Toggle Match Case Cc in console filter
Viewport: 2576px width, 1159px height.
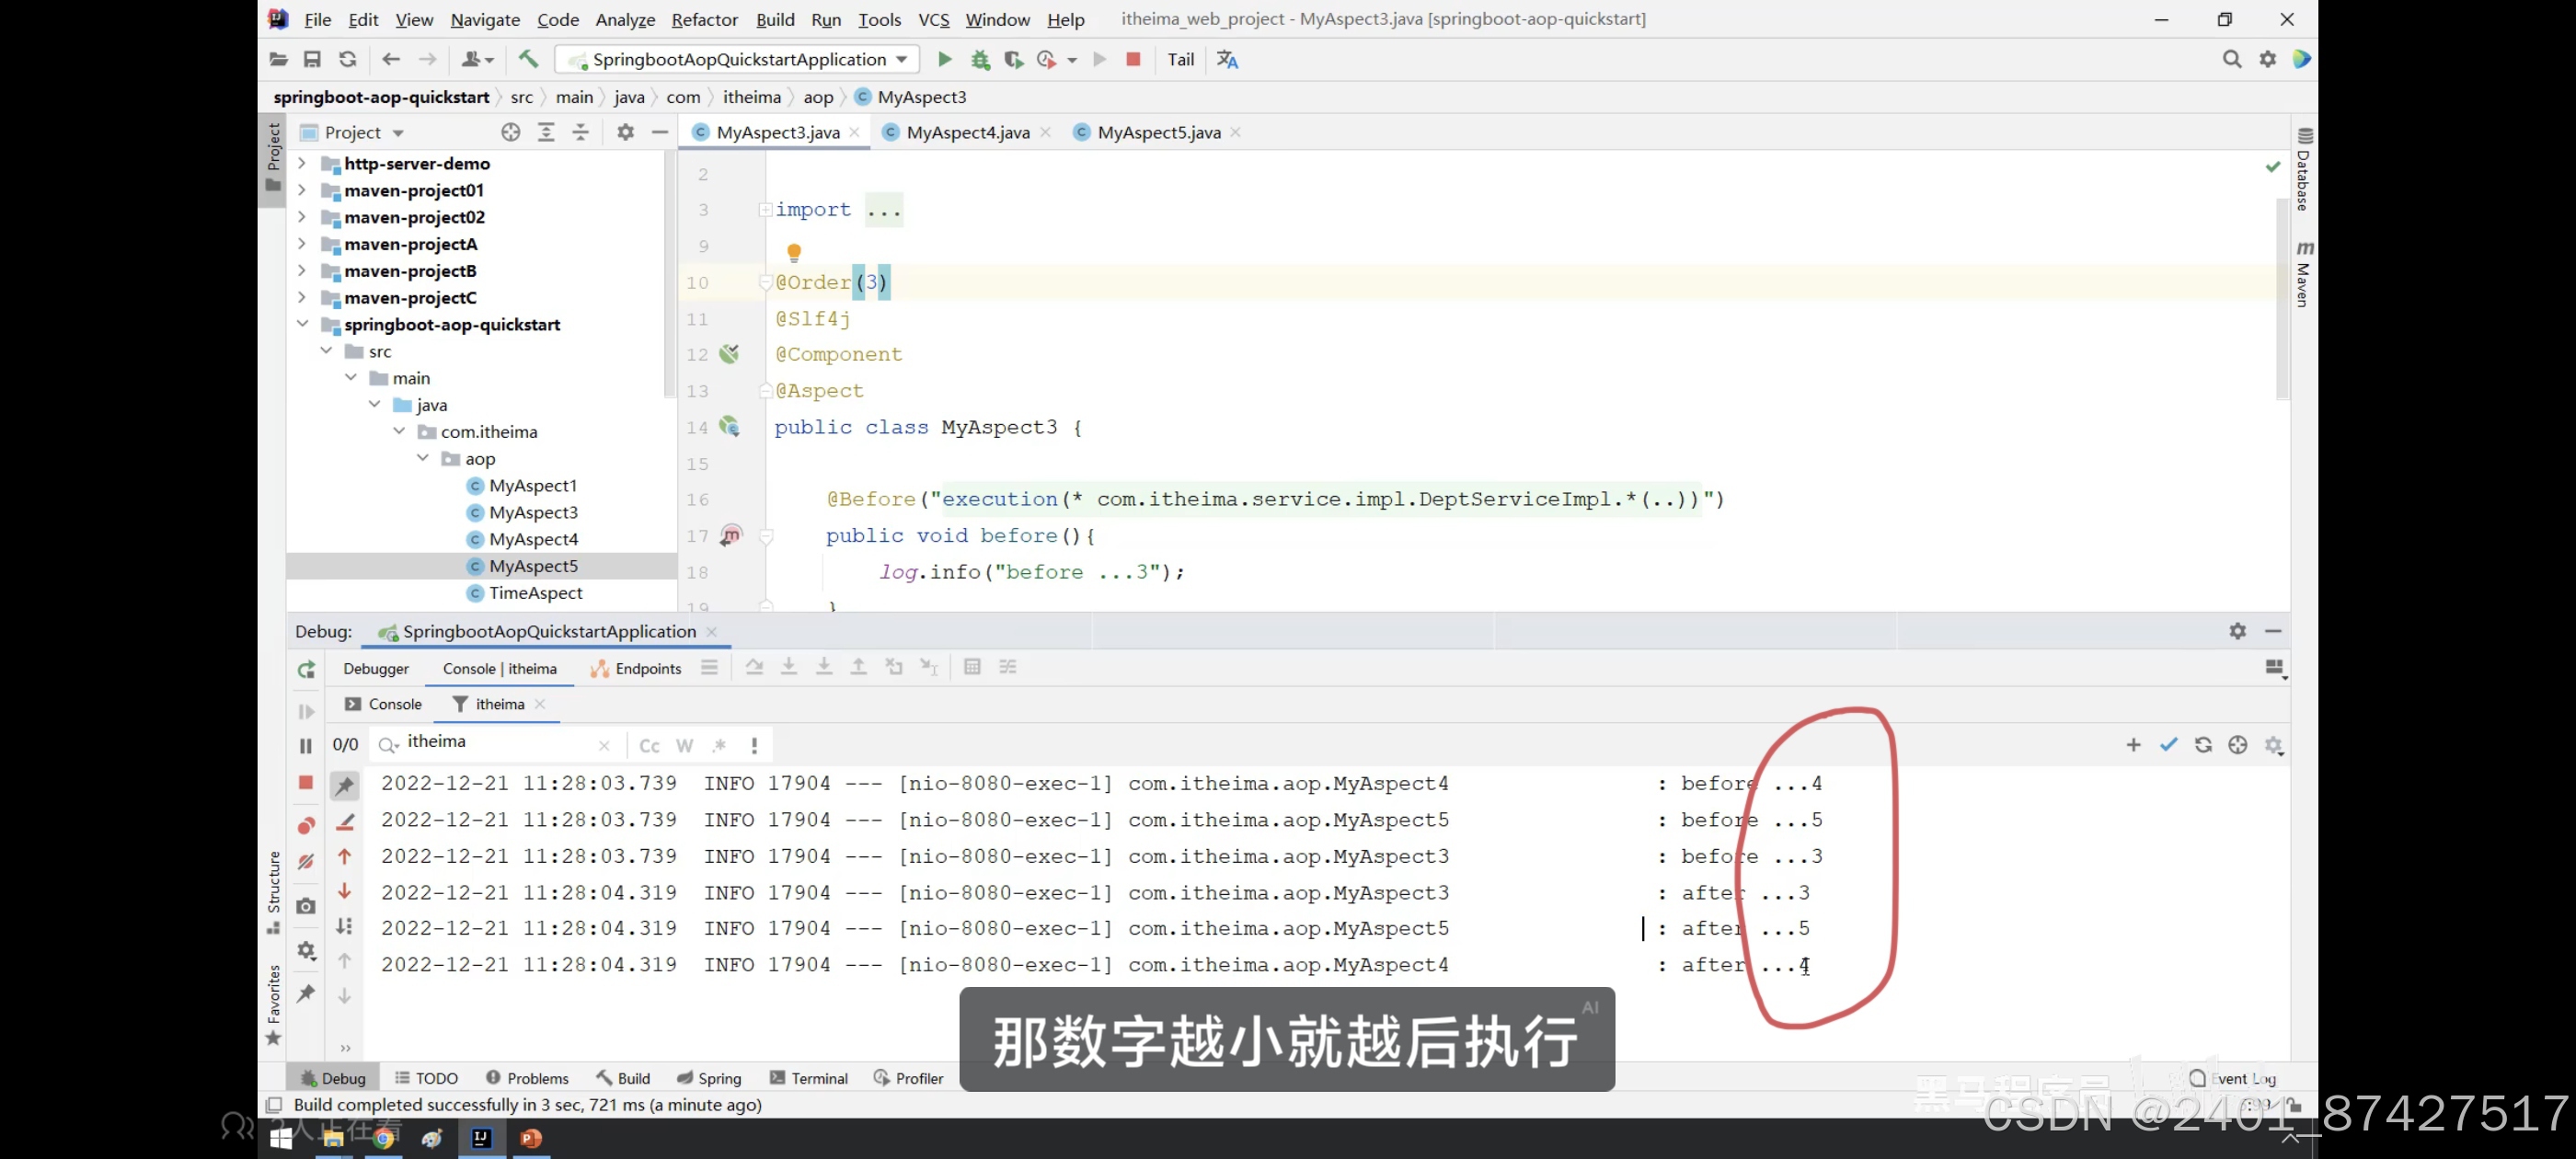649,746
